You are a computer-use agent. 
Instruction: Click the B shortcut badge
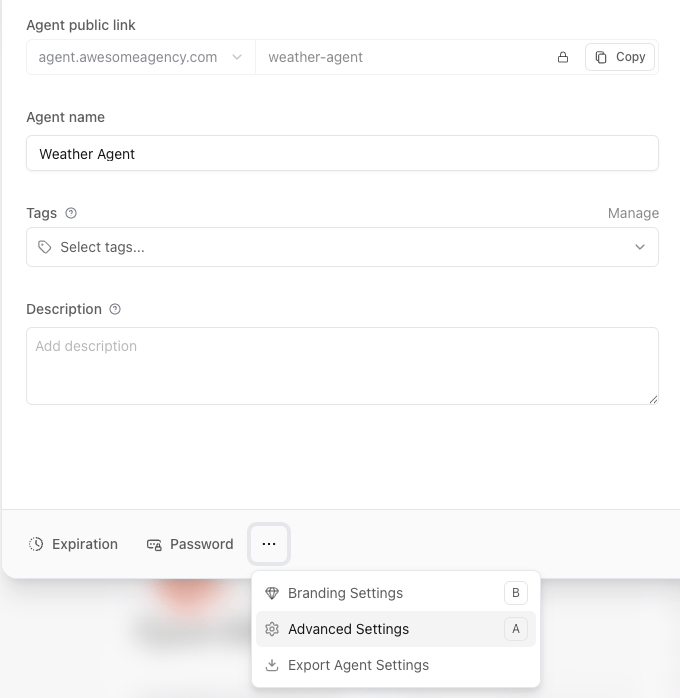[516, 593]
